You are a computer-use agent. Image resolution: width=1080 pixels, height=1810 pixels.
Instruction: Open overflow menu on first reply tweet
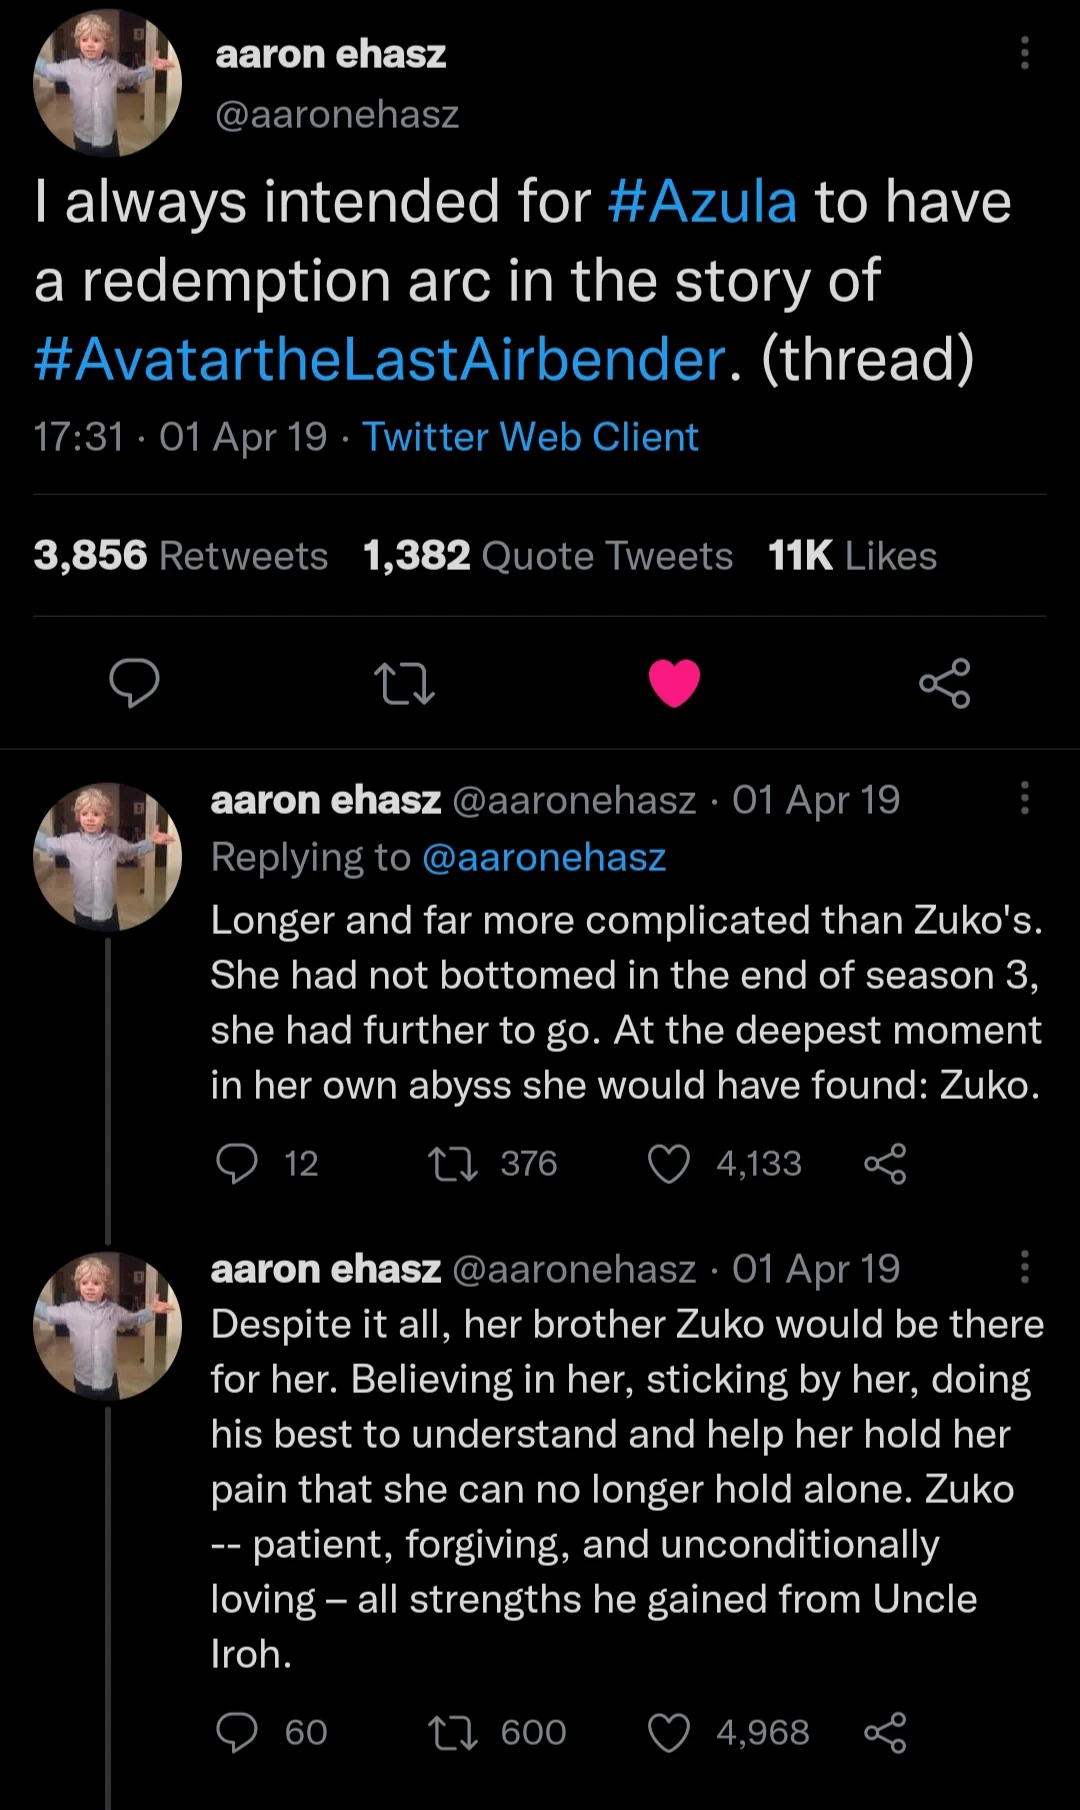pyautogui.click(x=1024, y=798)
